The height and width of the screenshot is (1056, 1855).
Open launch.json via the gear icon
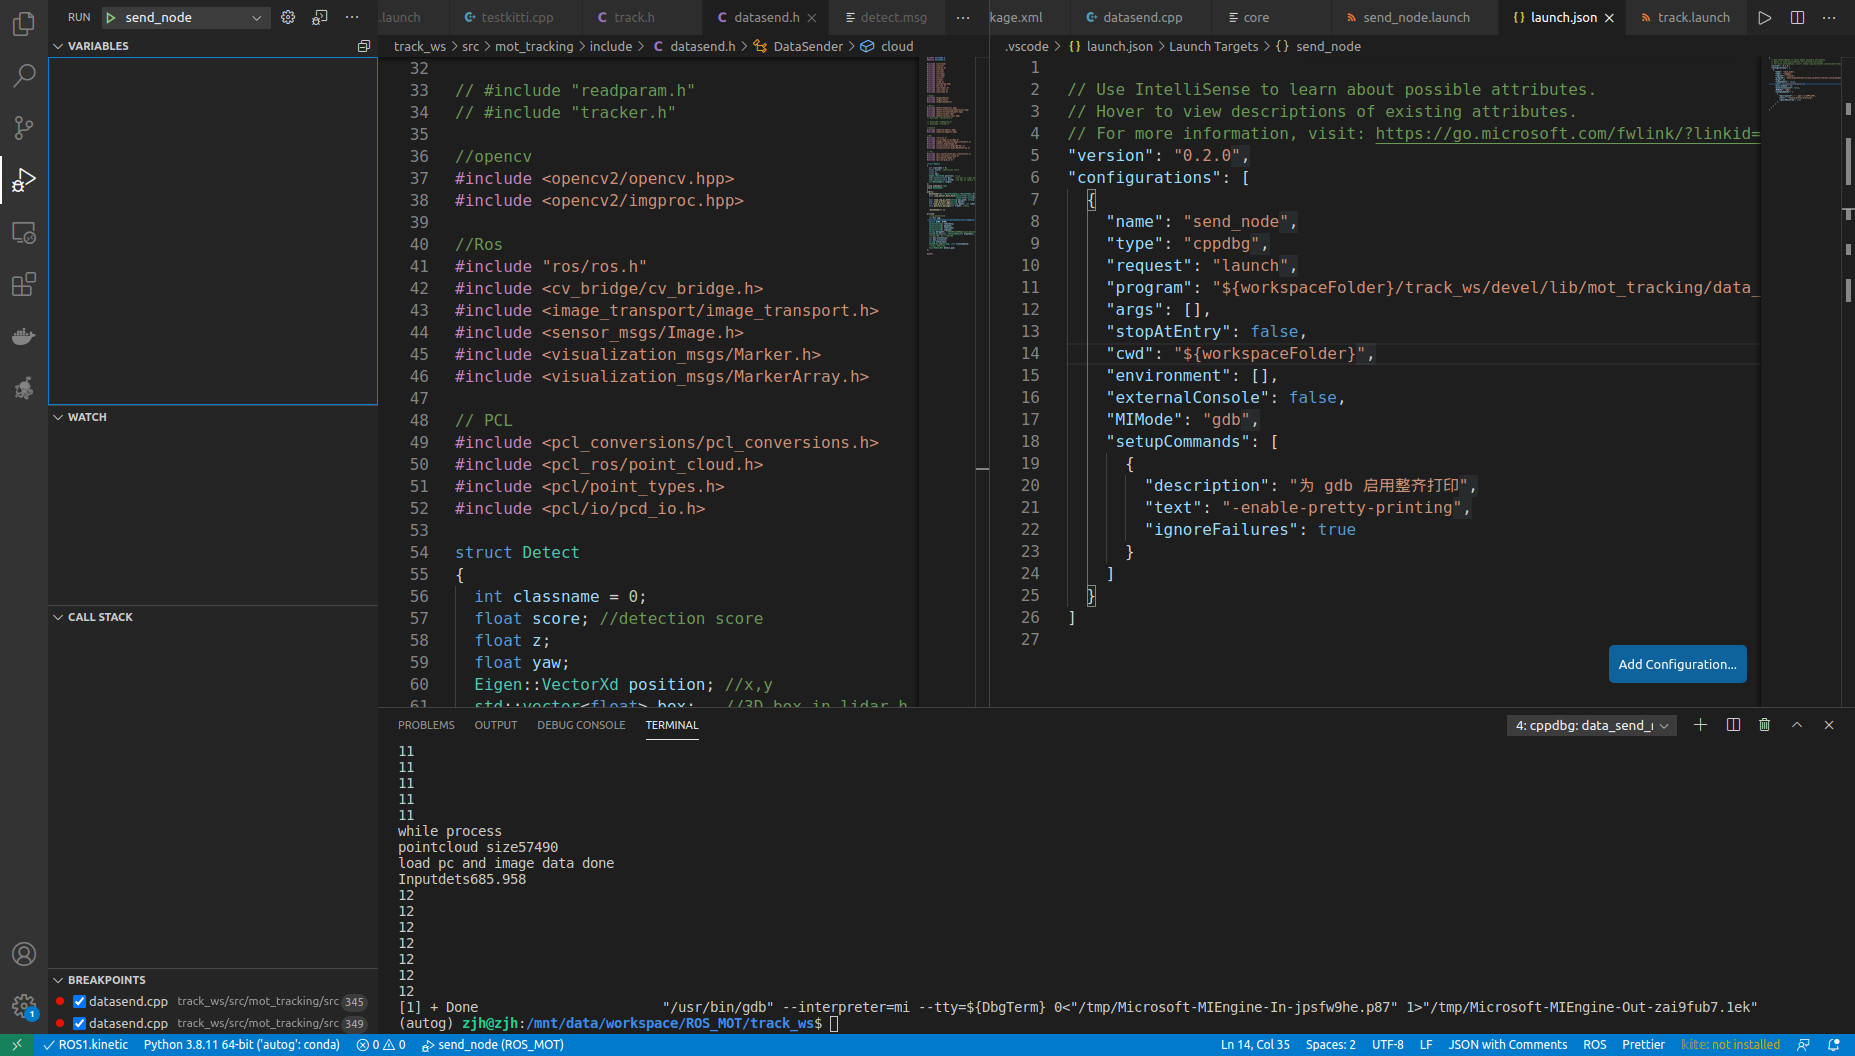[288, 17]
